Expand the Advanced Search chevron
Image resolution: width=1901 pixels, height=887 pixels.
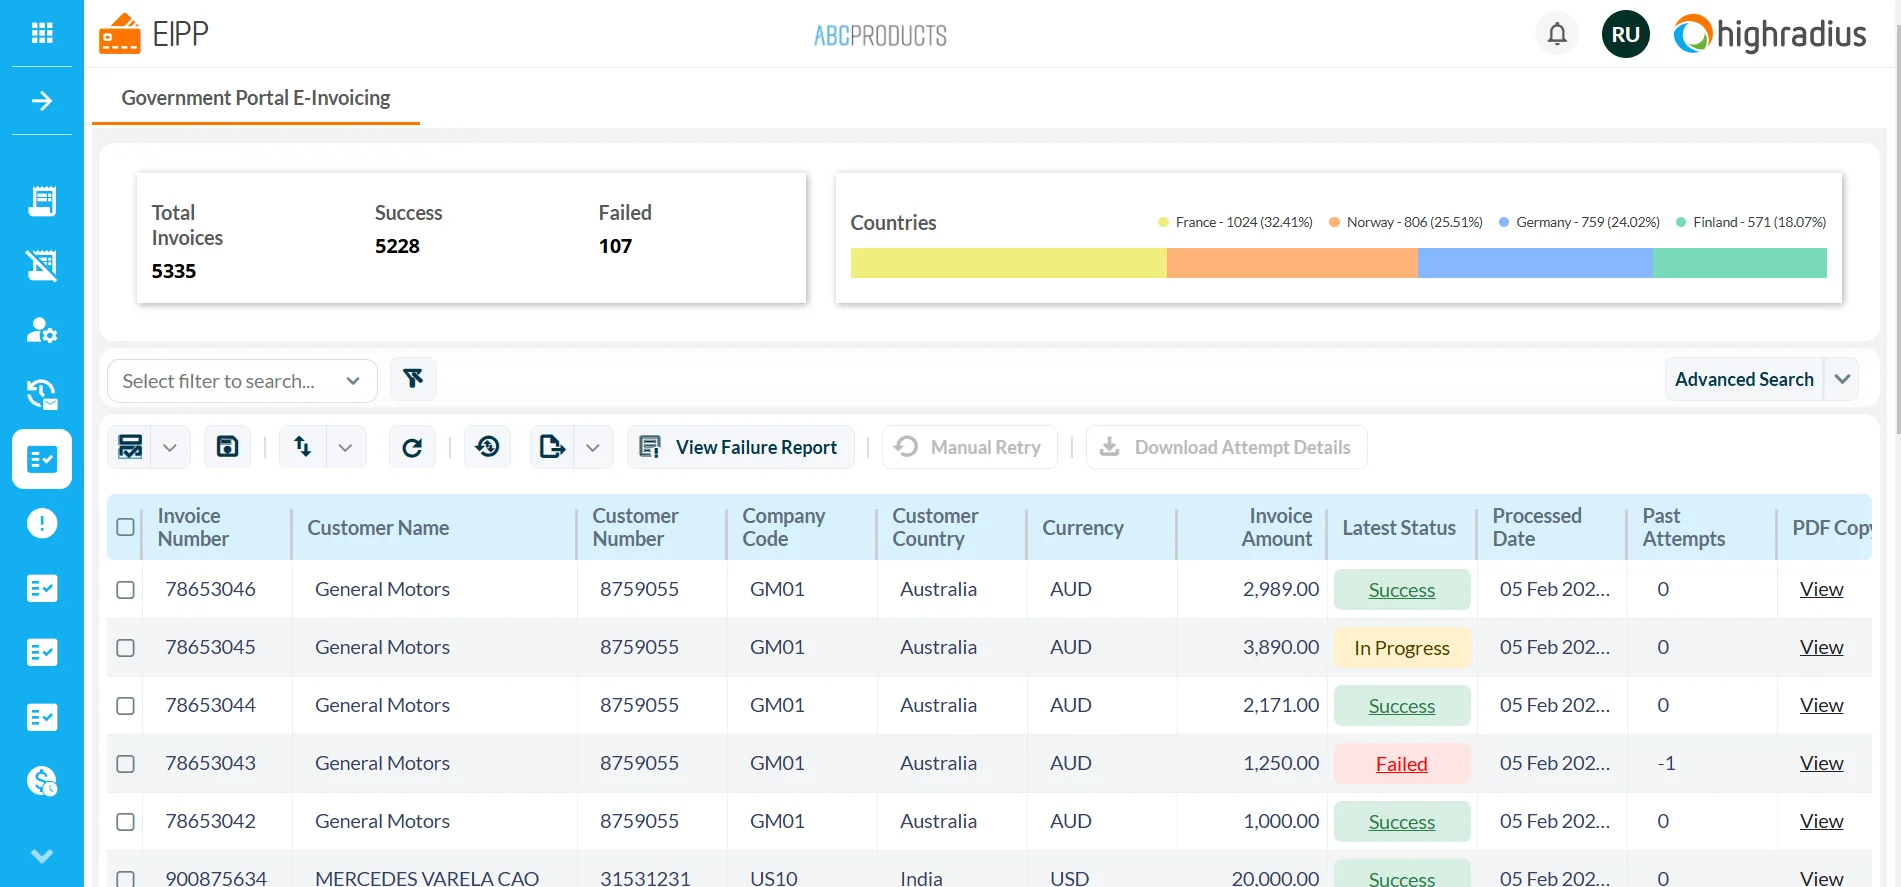click(x=1842, y=379)
